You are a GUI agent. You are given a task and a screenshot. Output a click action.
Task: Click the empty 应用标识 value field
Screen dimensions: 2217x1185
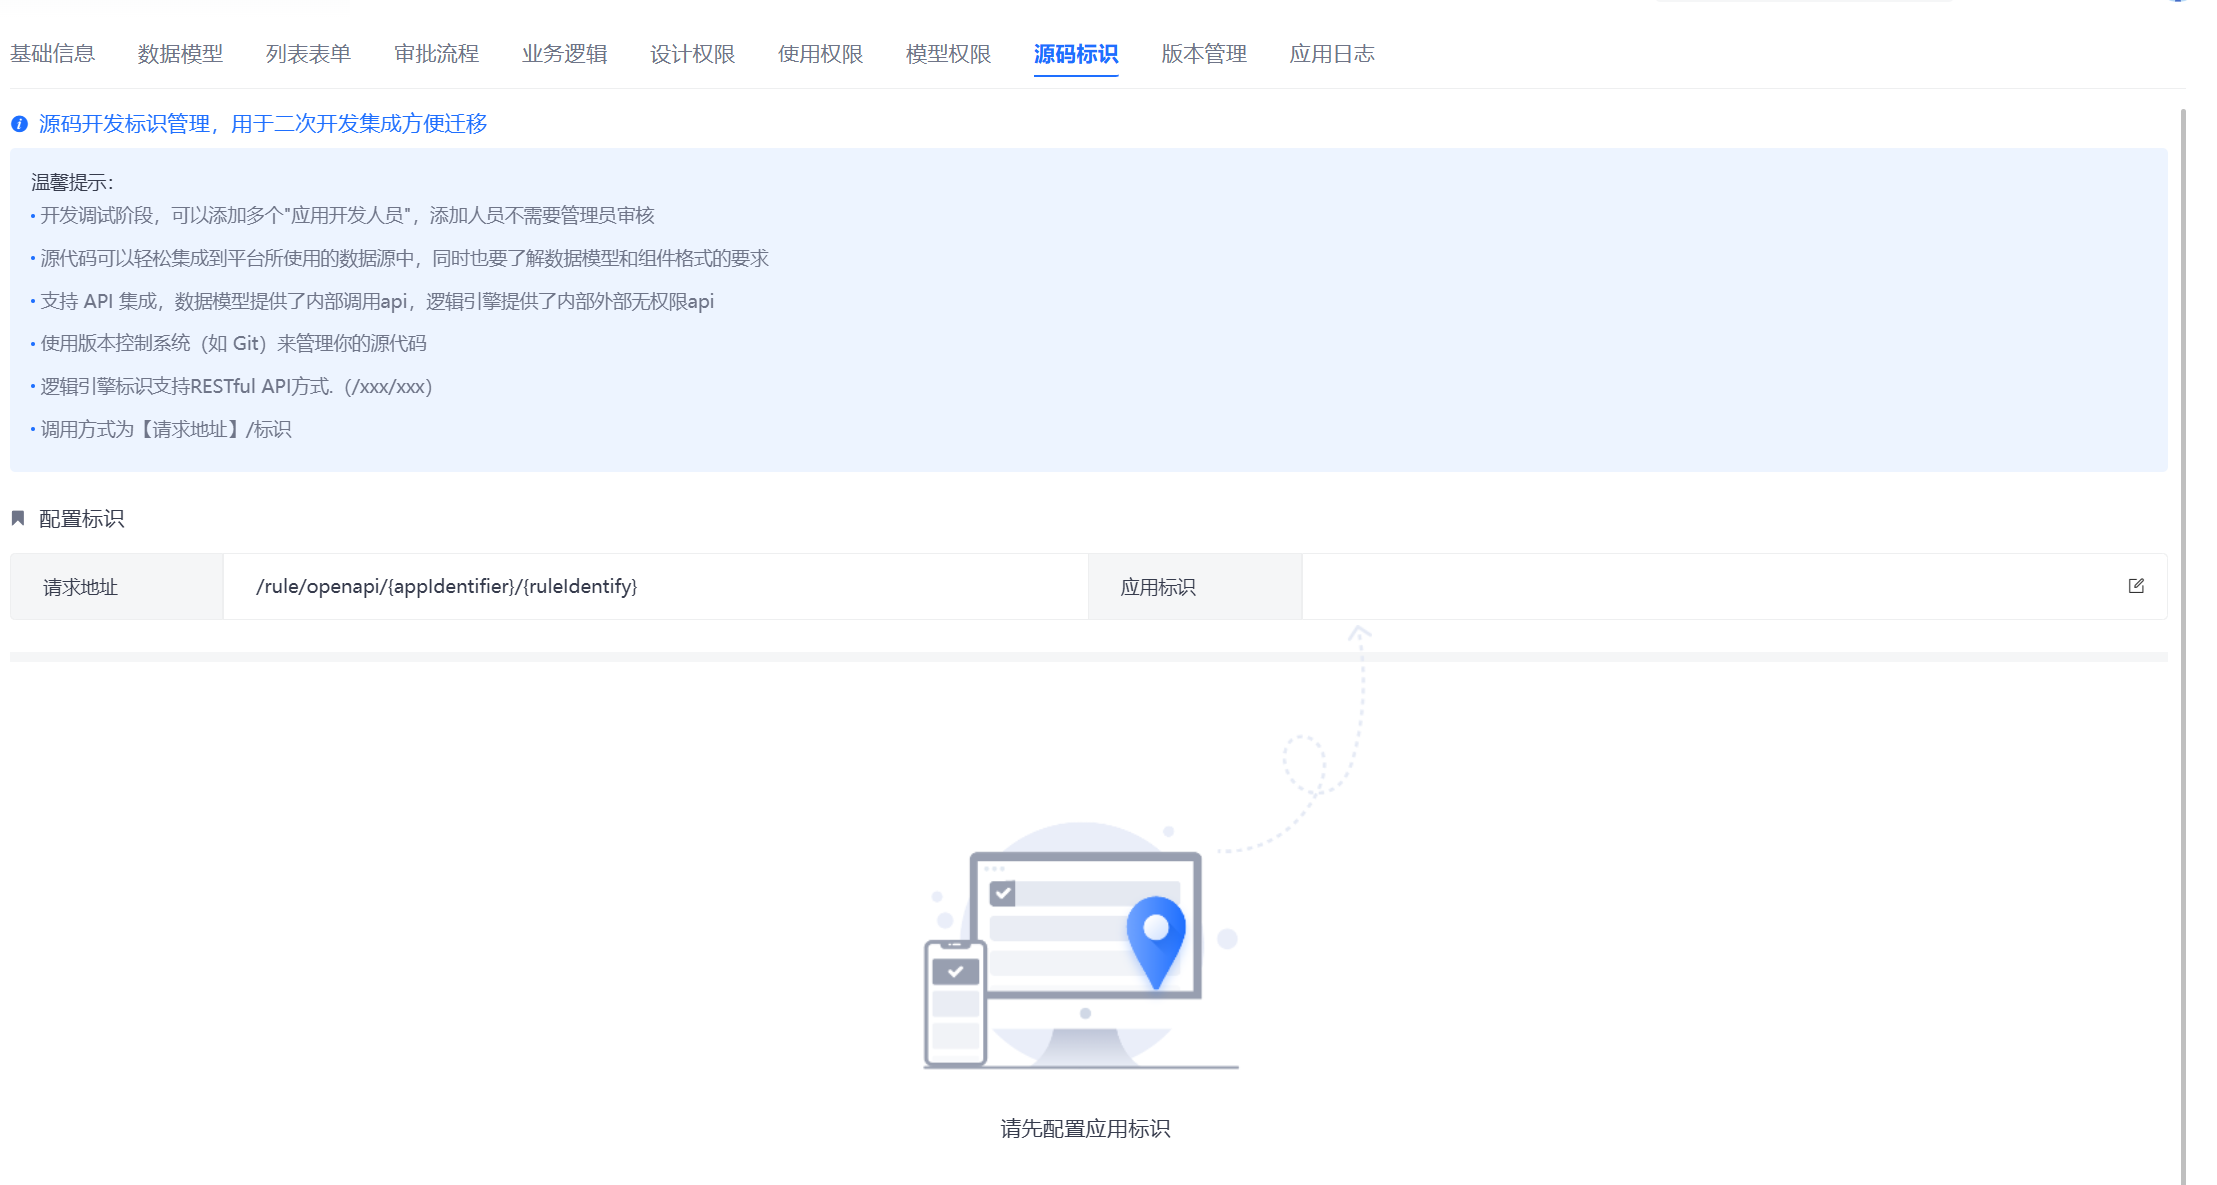click(x=1700, y=587)
